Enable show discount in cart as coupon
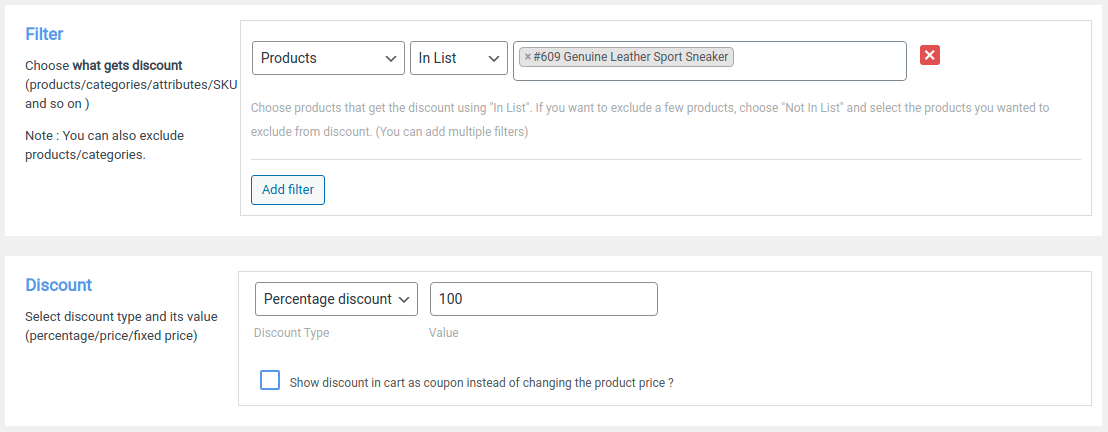The image size is (1108, 432). coord(269,381)
